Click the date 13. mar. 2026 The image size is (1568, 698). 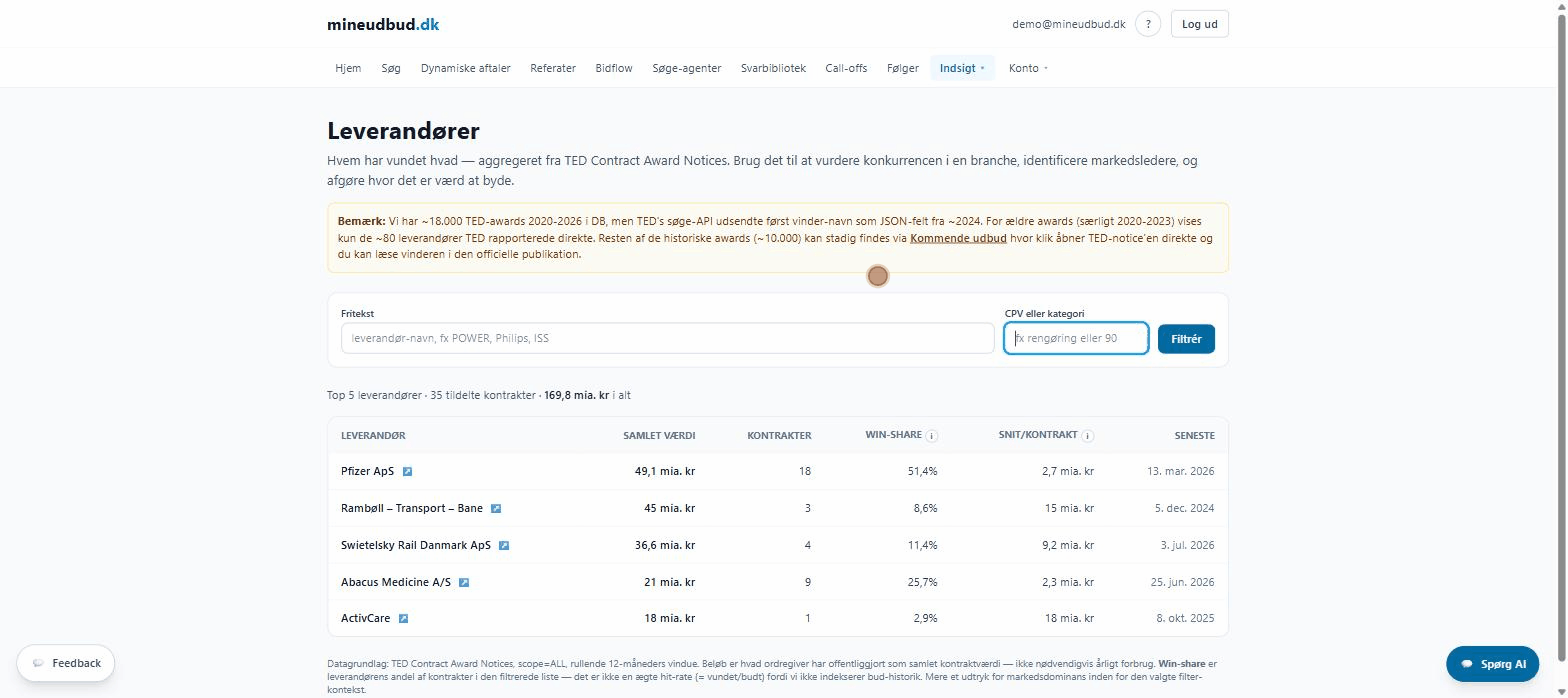1181,471
